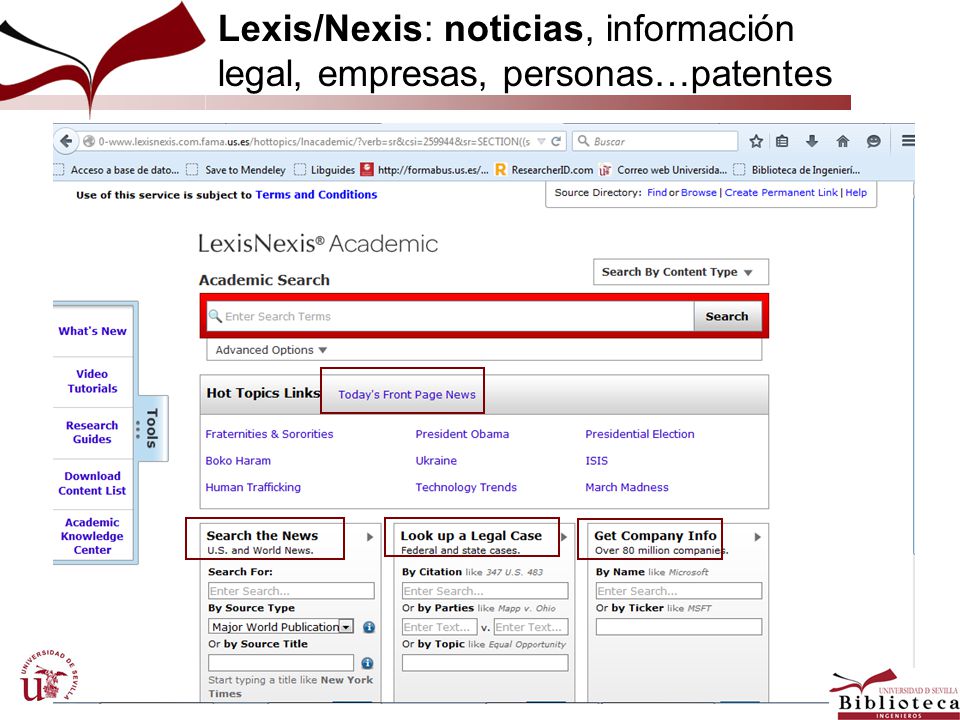Expand Search the News arrow
Image resolution: width=960 pixels, height=720 pixels.
click(370, 537)
